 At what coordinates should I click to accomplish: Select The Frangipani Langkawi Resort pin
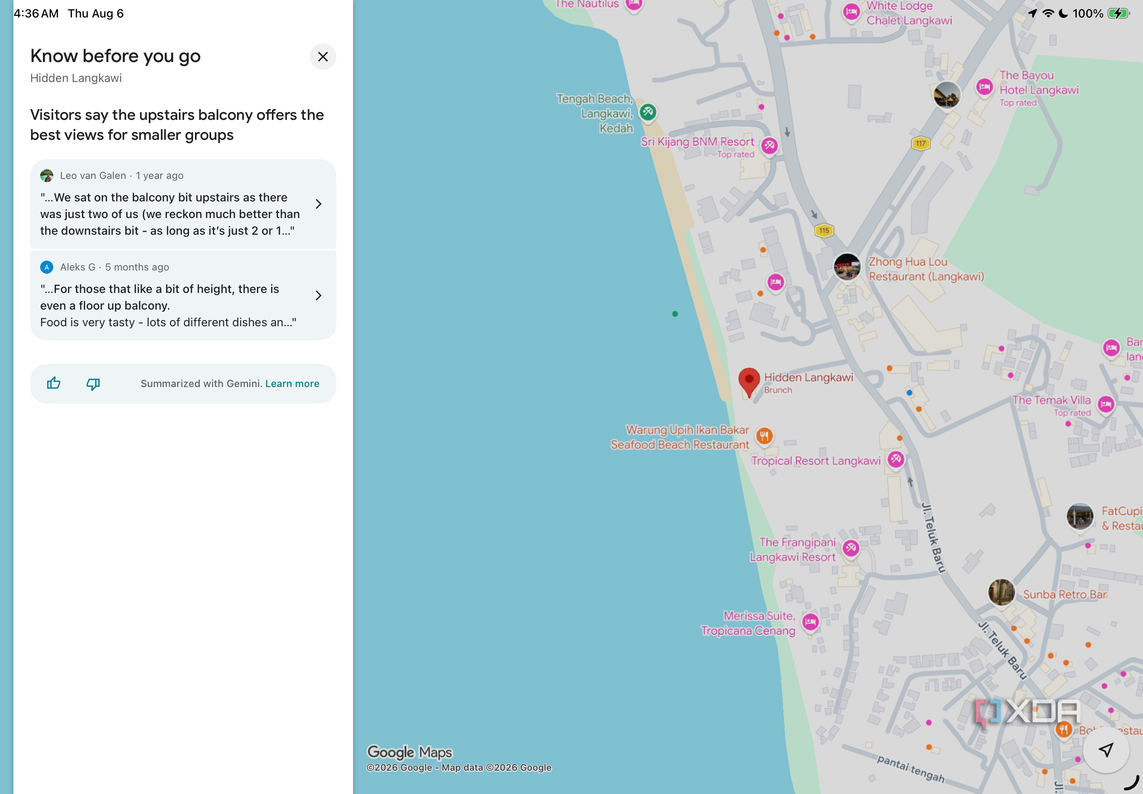click(x=851, y=548)
